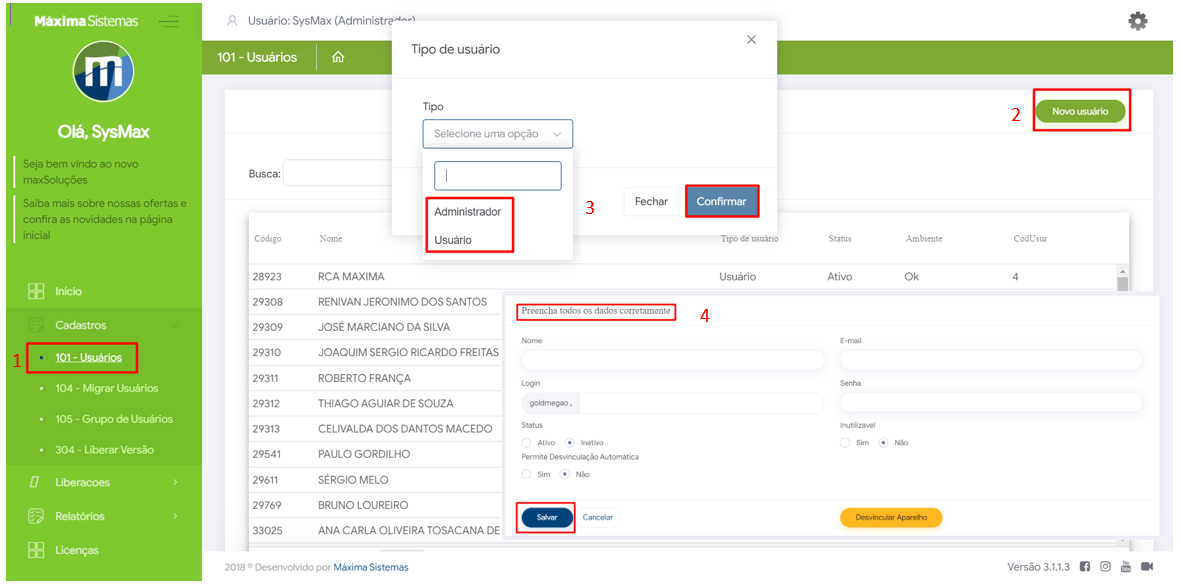Viewport: 1181px width, 586px height.
Task: Click the code cell 29310
Action: (x=267, y=353)
